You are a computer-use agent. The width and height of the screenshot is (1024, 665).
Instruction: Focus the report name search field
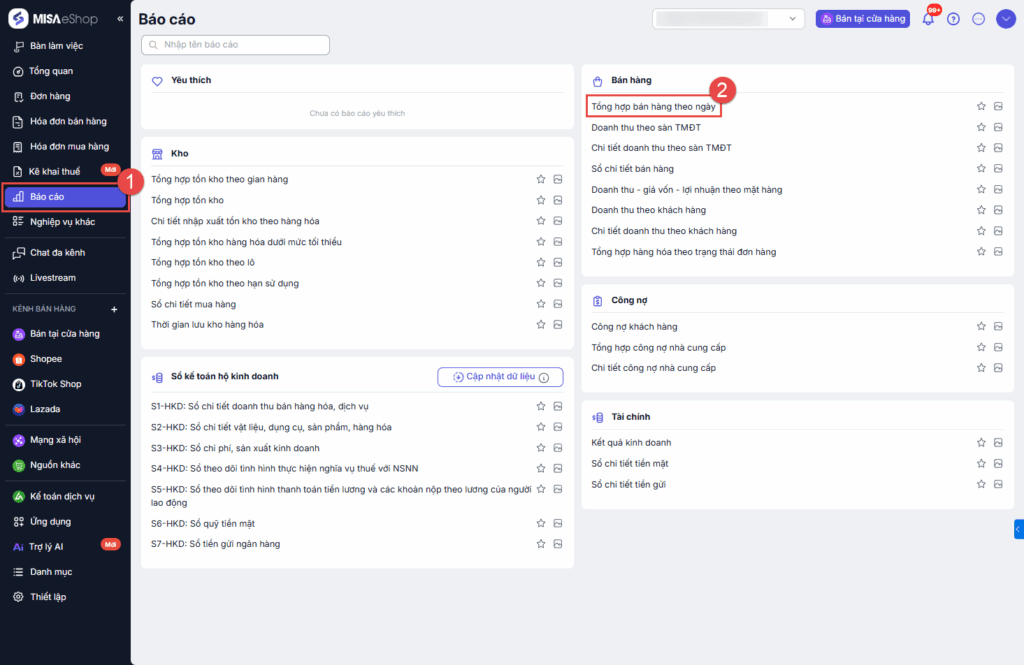[x=236, y=45]
